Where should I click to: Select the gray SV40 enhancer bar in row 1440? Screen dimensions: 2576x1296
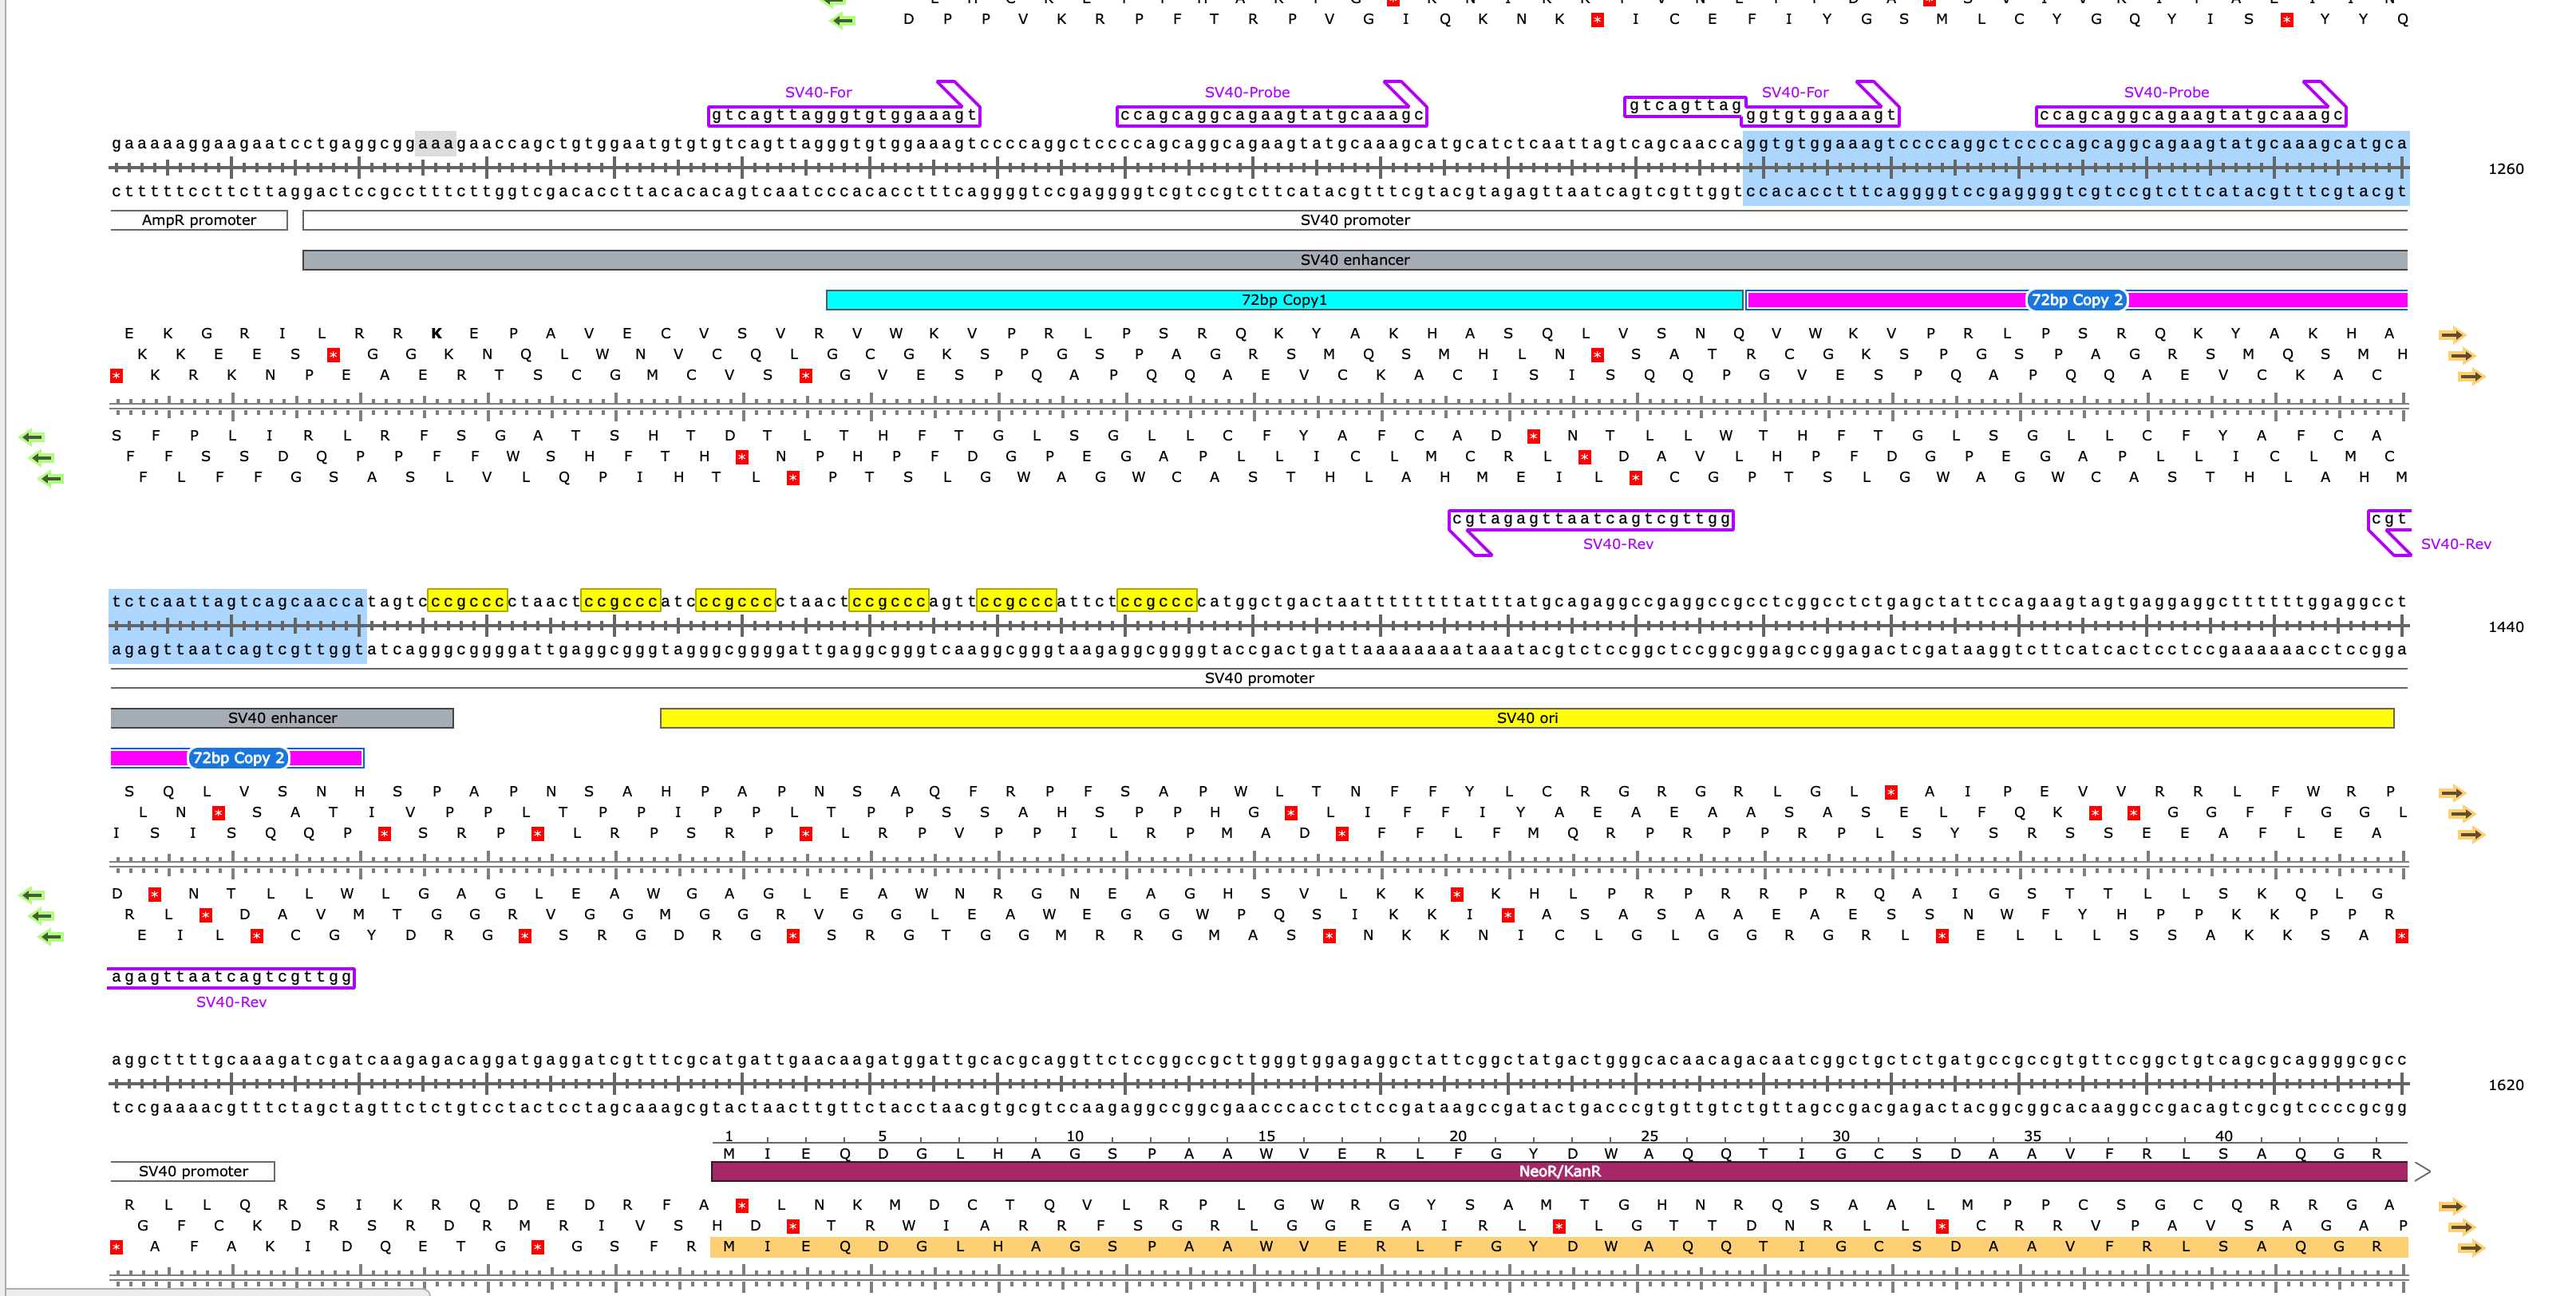282,718
